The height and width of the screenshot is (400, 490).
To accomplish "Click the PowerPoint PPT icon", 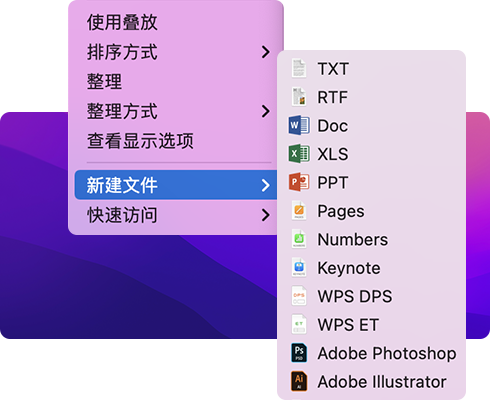I will [299, 182].
